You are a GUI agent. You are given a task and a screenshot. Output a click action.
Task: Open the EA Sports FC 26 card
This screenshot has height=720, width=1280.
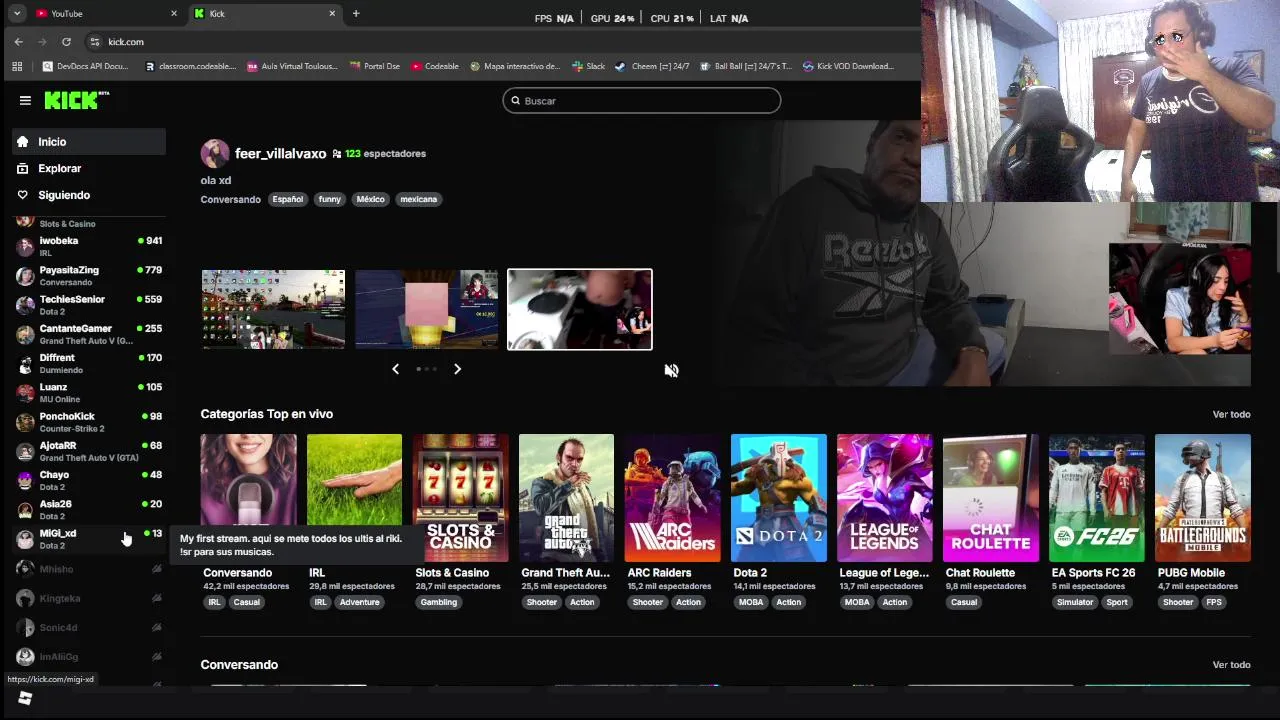(1097, 498)
